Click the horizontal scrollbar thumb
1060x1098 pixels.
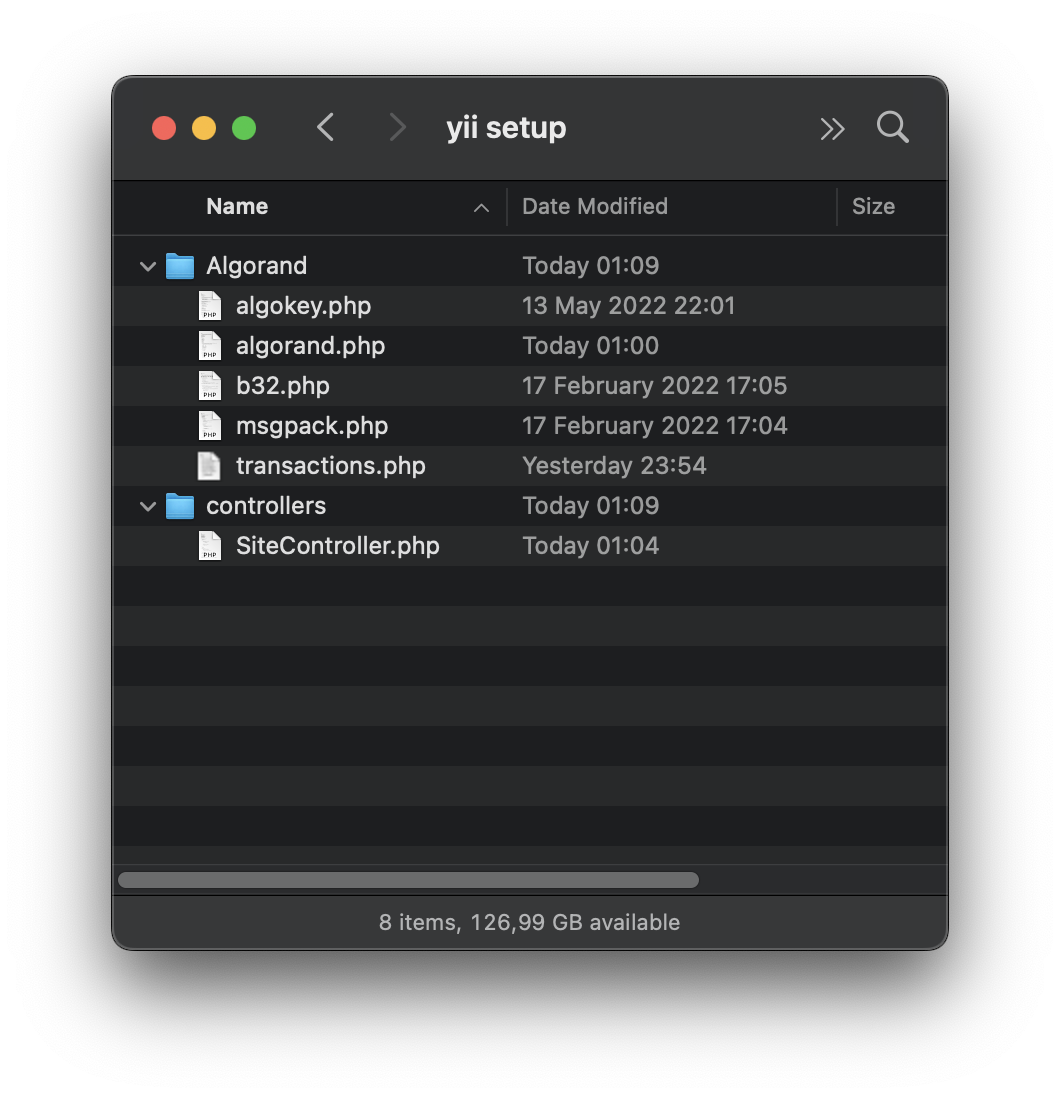[408, 880]
